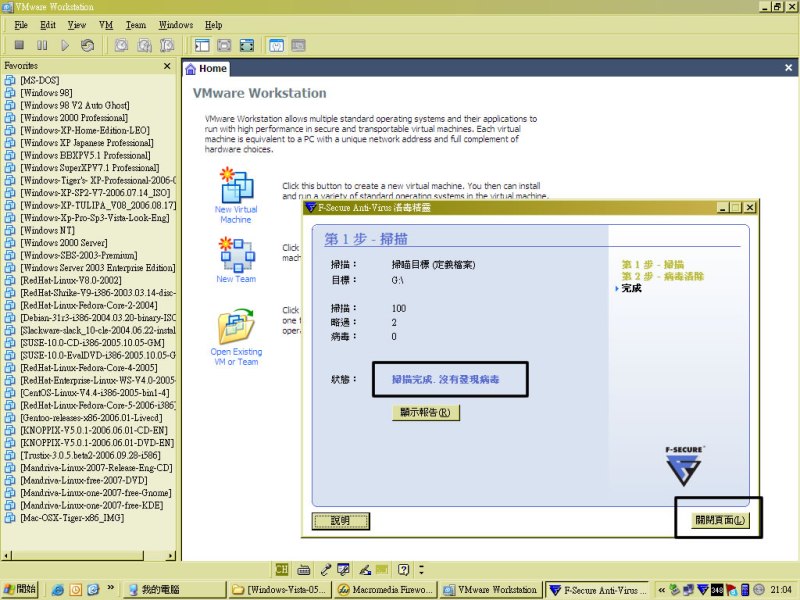Click the 顯示報告(R) show report button
Screen dimensions: 800x600
[426, 412]
